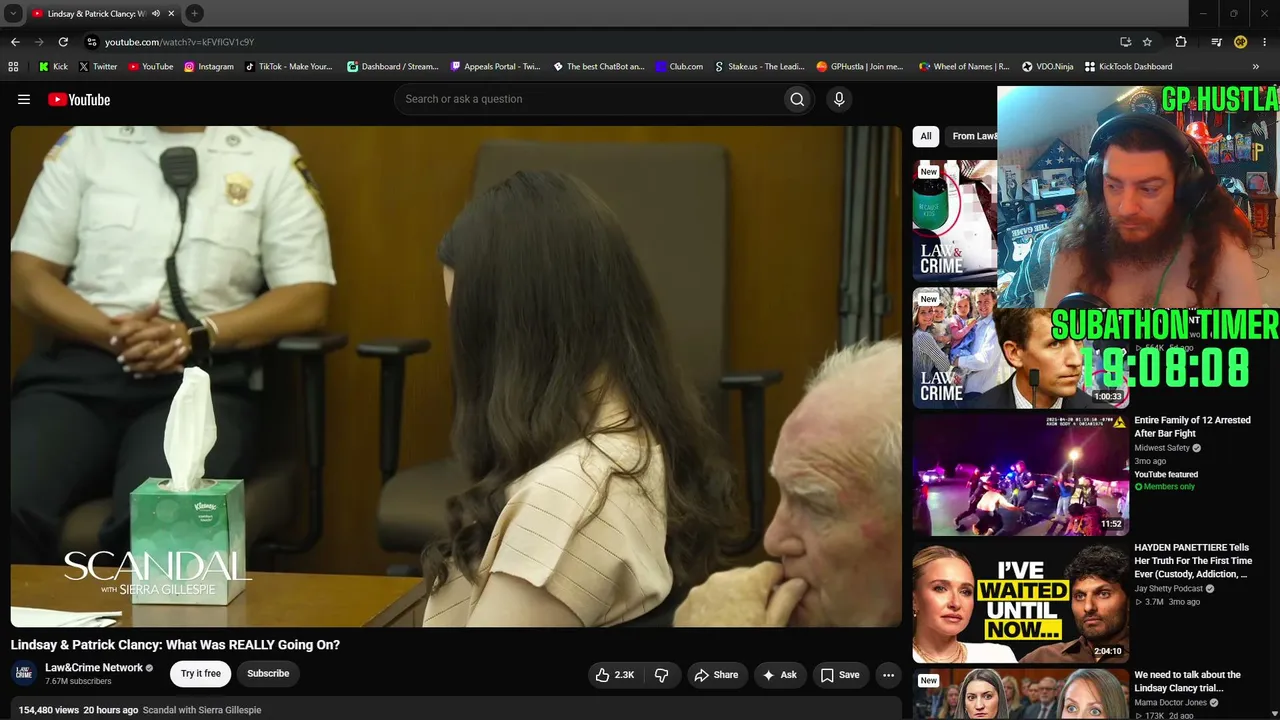Open the Kick bookmark
Viewport: 1280px width, 720px height.
tap(53, 67)
